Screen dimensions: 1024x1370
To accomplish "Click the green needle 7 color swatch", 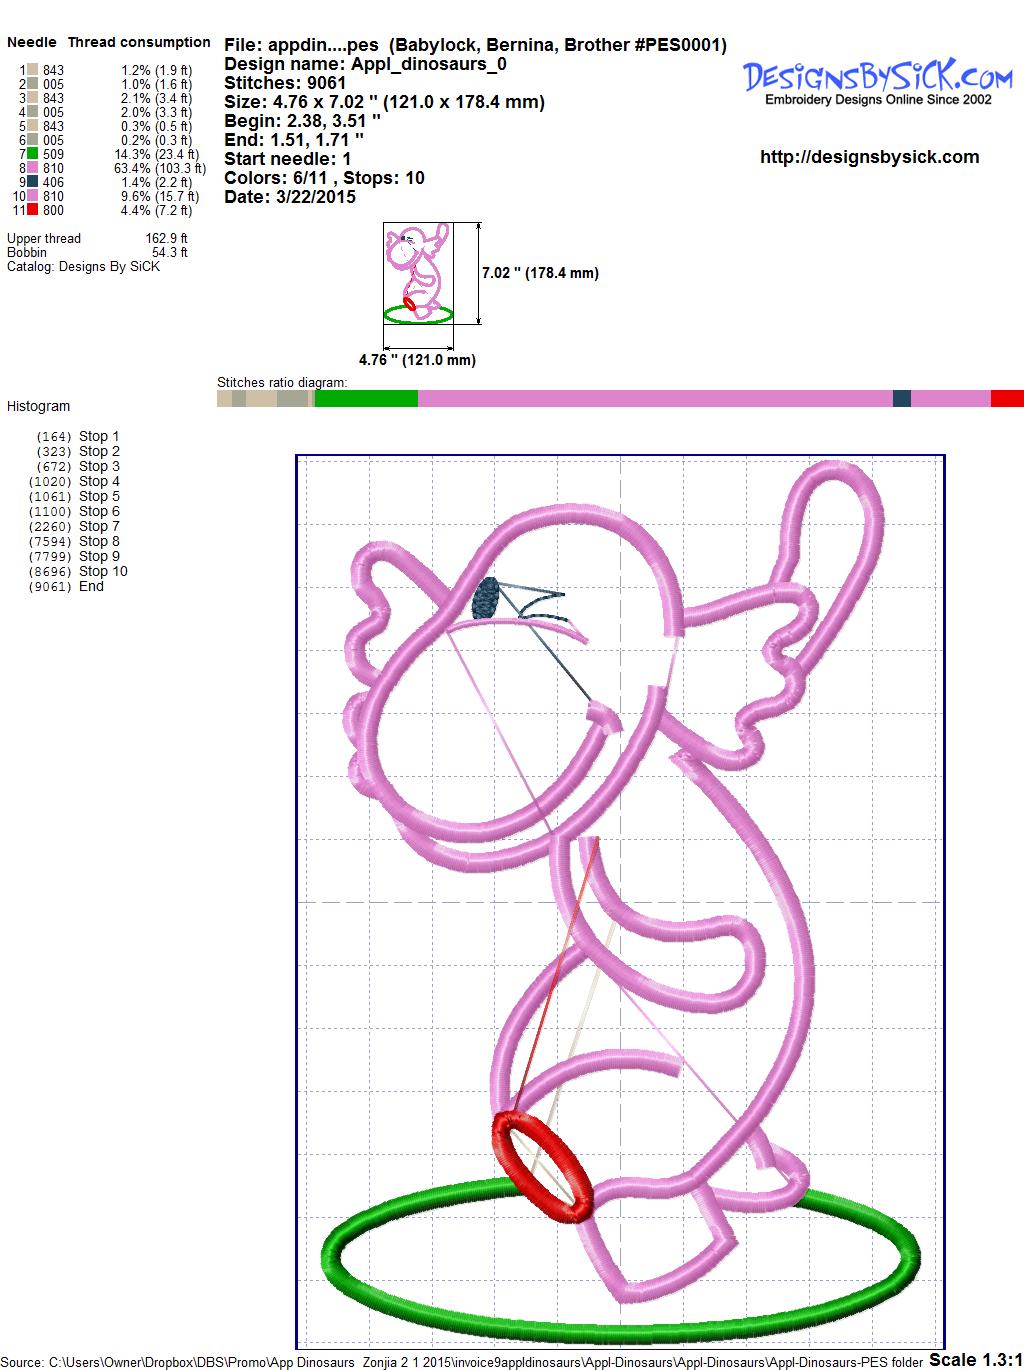I will [33, 154].
